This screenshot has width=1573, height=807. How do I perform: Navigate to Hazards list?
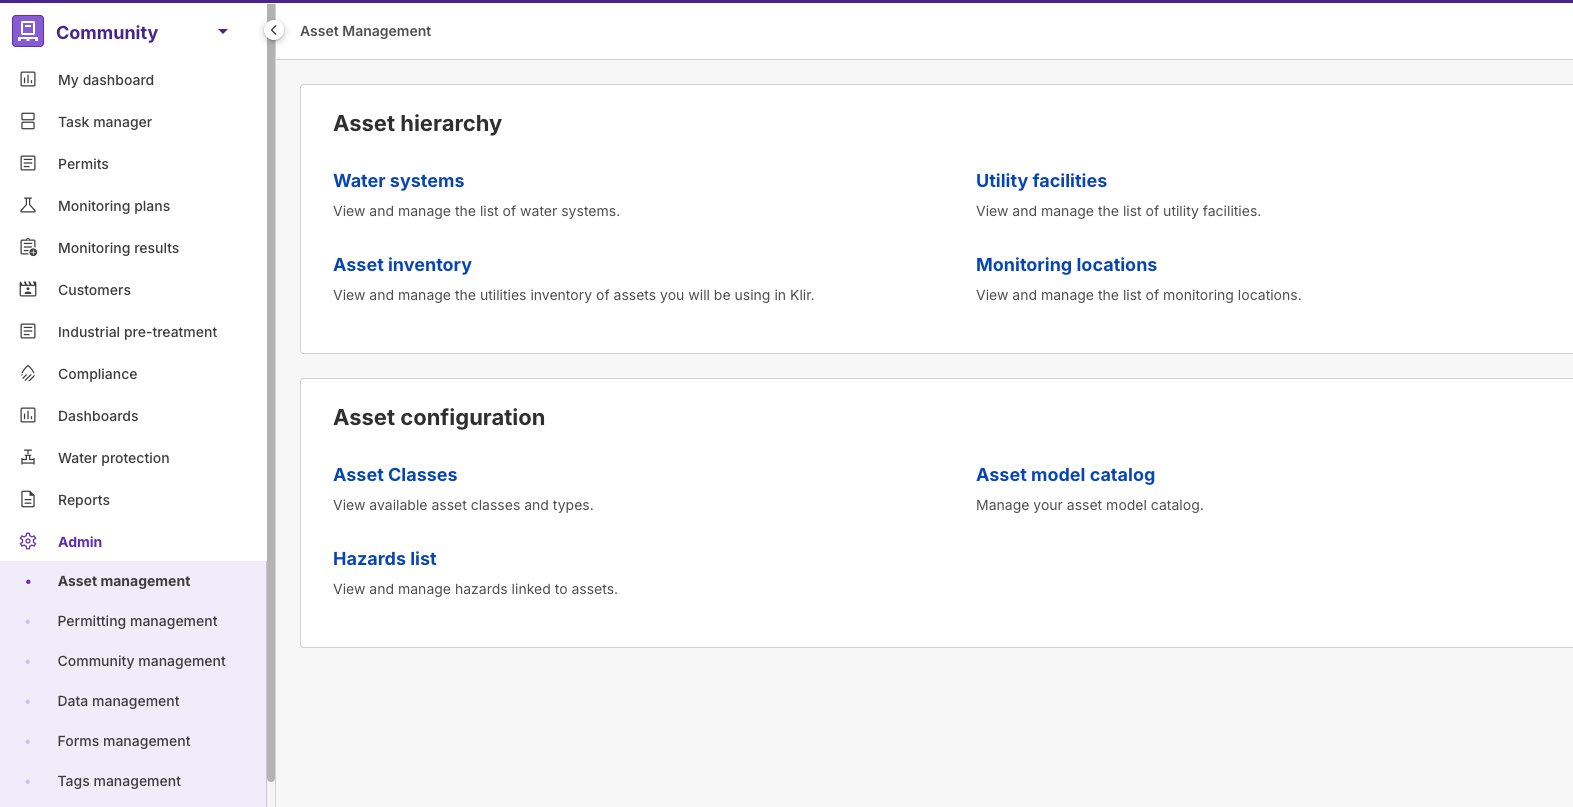[384, 559]
